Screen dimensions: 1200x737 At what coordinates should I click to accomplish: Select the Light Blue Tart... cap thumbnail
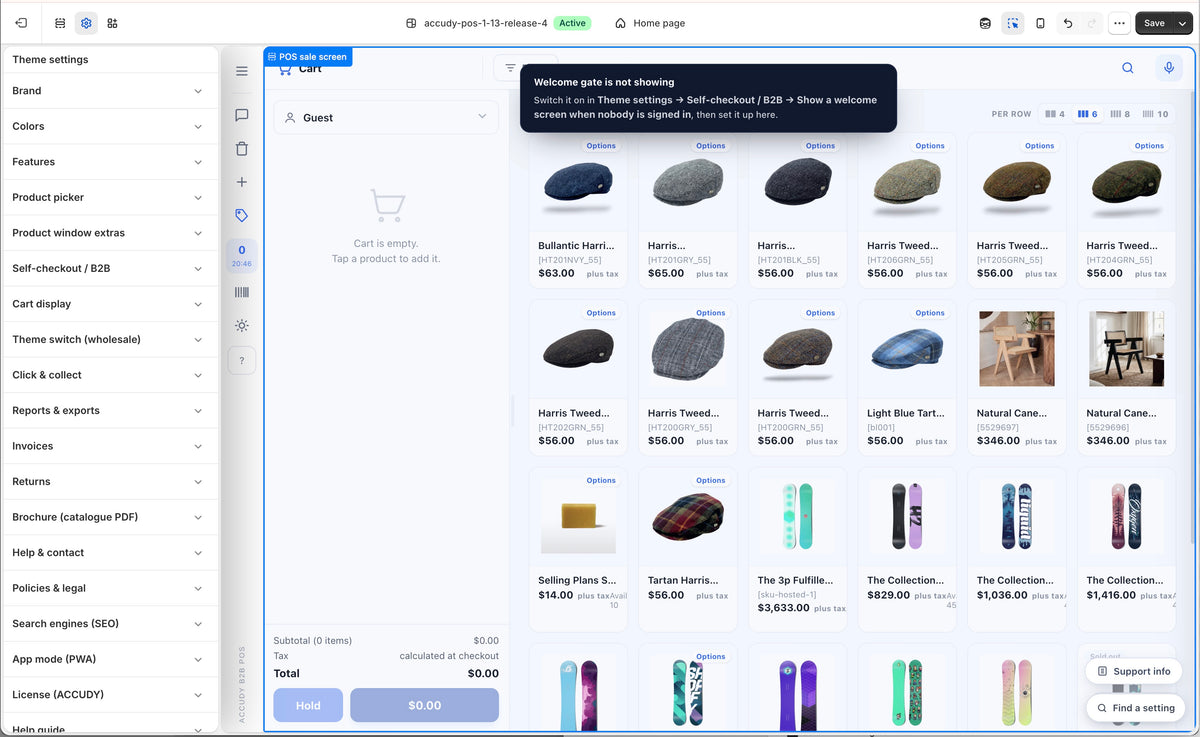click(x=907, y=350)
